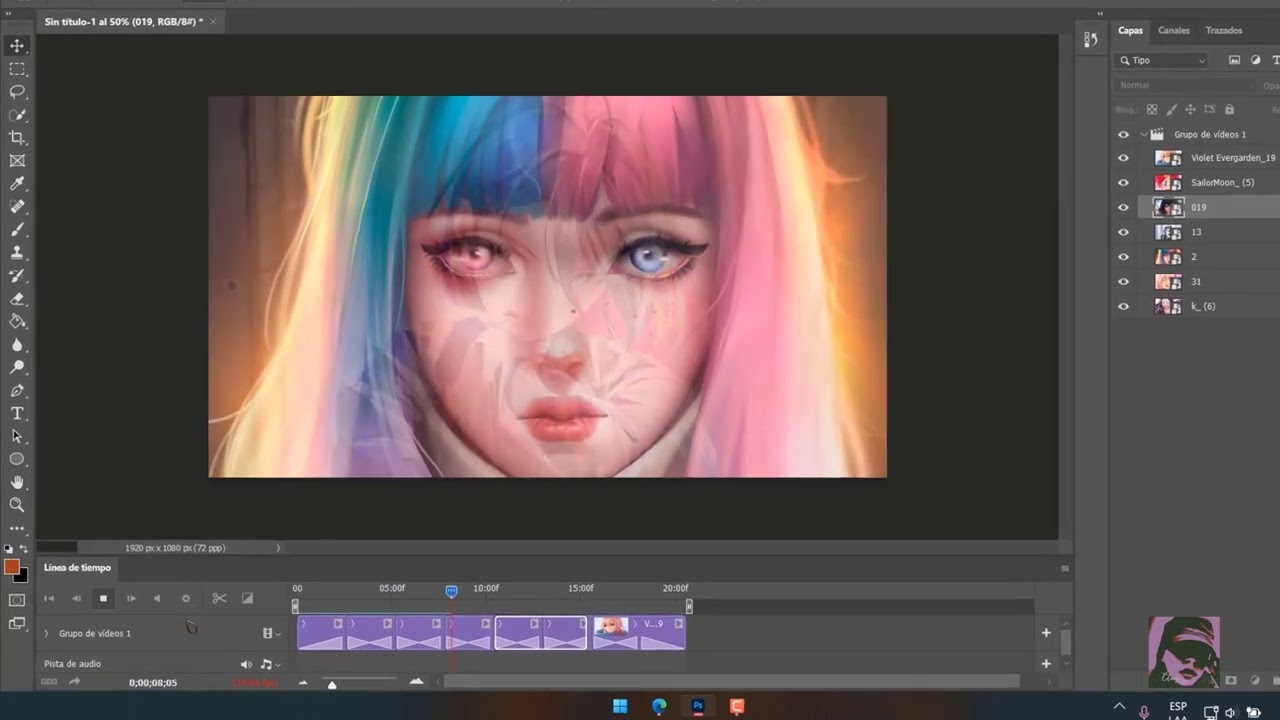This screenshot has height=720, width=1280.
Task: Select the Lasso tool
Action: 17,92
